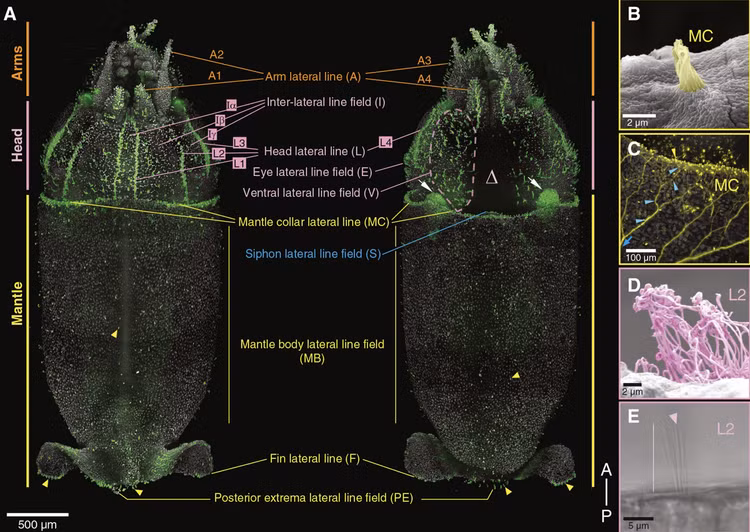The width and height of the screenshot is (750, 532).
Task: Click the 'MC' label in panel C
Action: [726, 185]
